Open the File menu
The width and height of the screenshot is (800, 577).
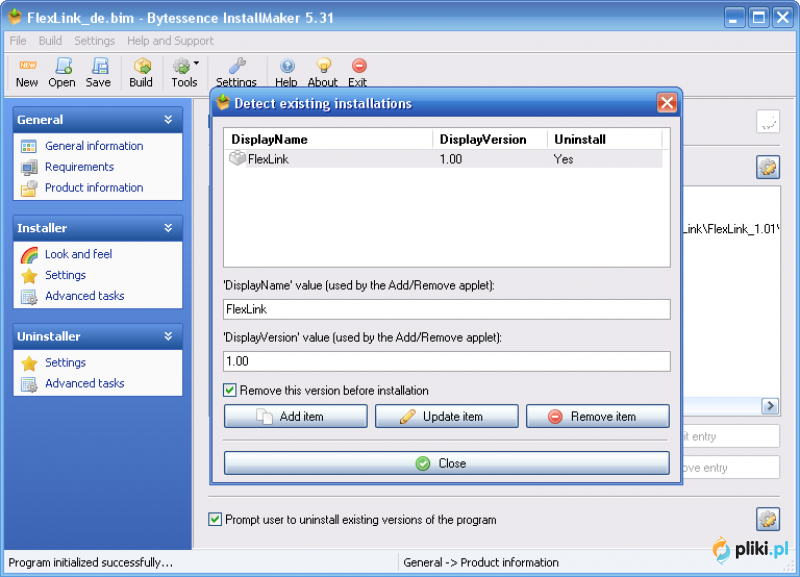(x=18, y=41)
